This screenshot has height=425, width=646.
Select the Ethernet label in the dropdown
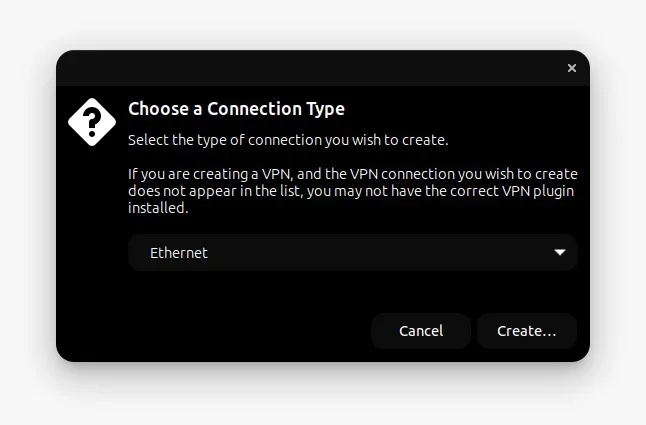(x=179, y=253)
